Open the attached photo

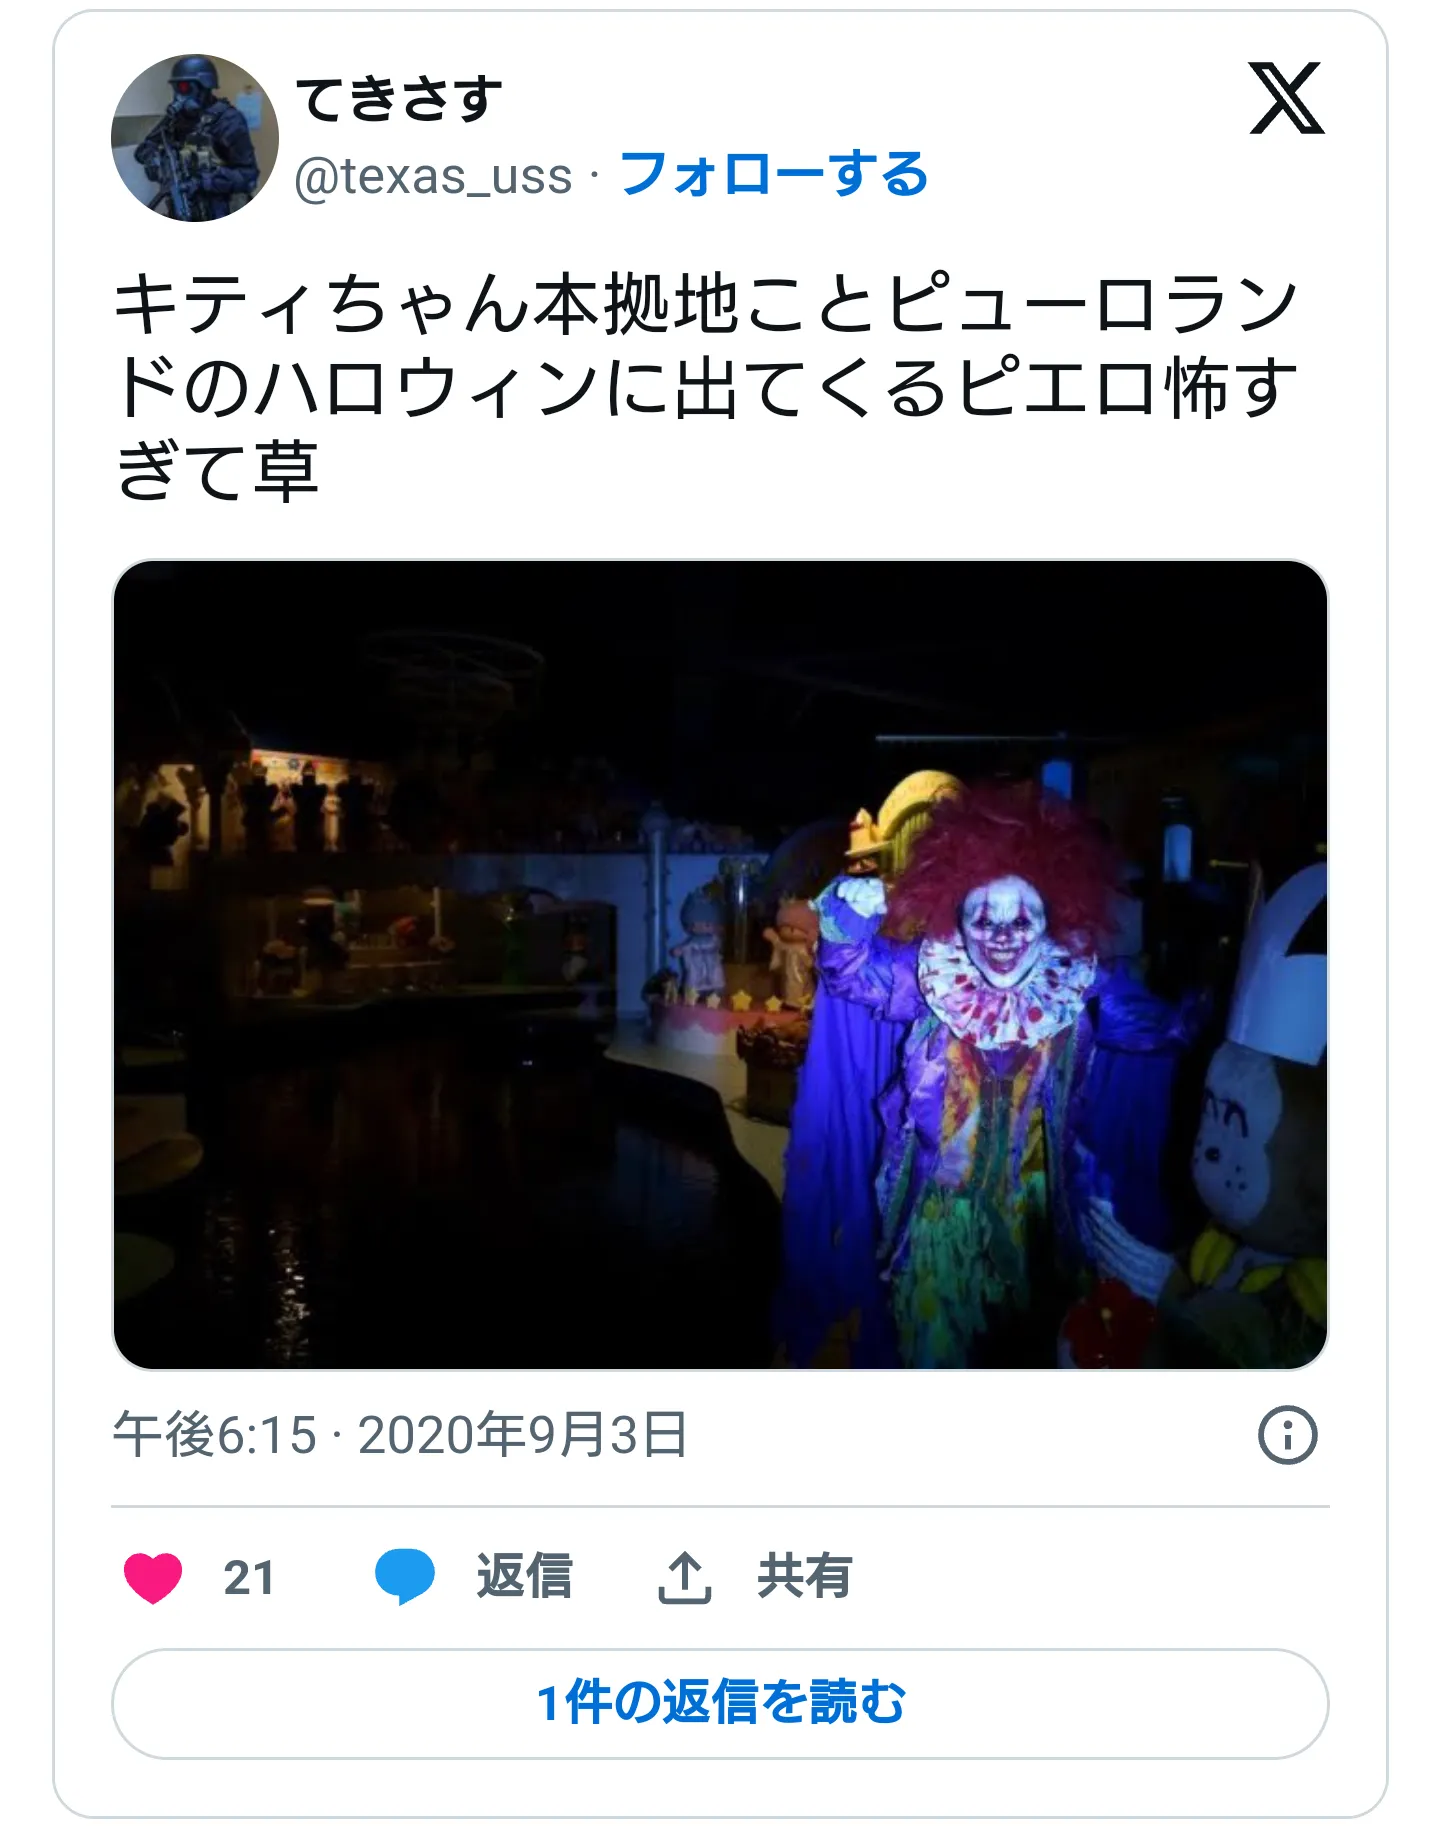[720, 965]
